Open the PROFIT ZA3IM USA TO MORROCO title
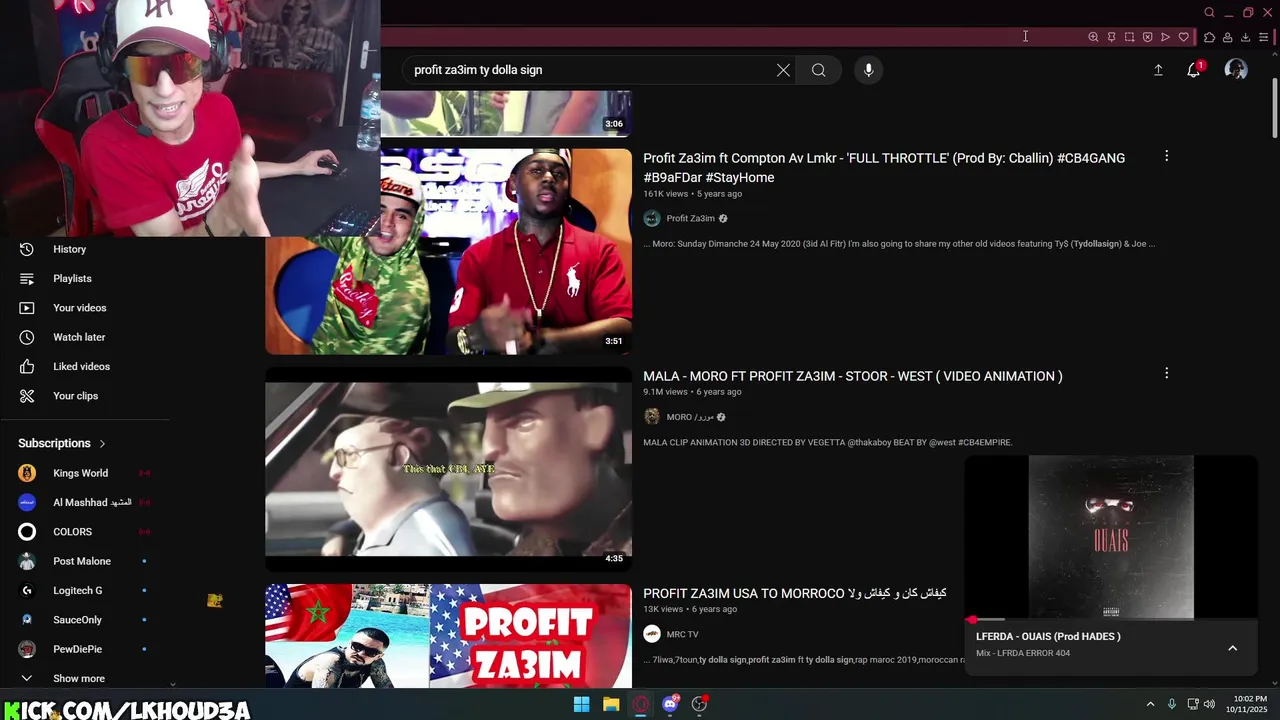 [x=794, y=594]
